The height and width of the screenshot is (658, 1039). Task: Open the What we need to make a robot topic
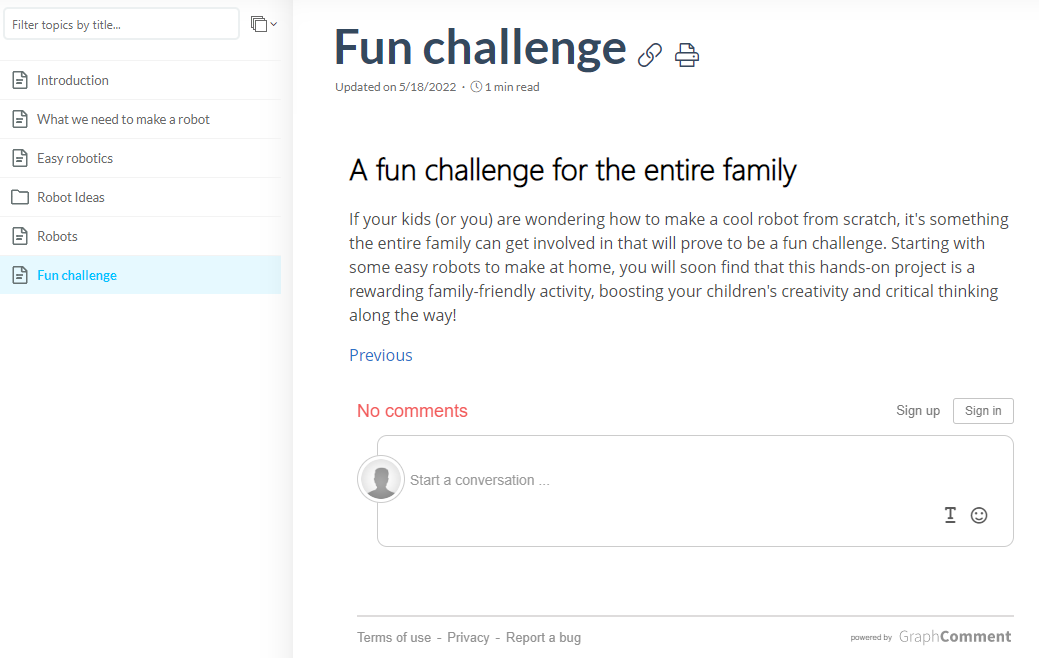[x=123, y=118]
